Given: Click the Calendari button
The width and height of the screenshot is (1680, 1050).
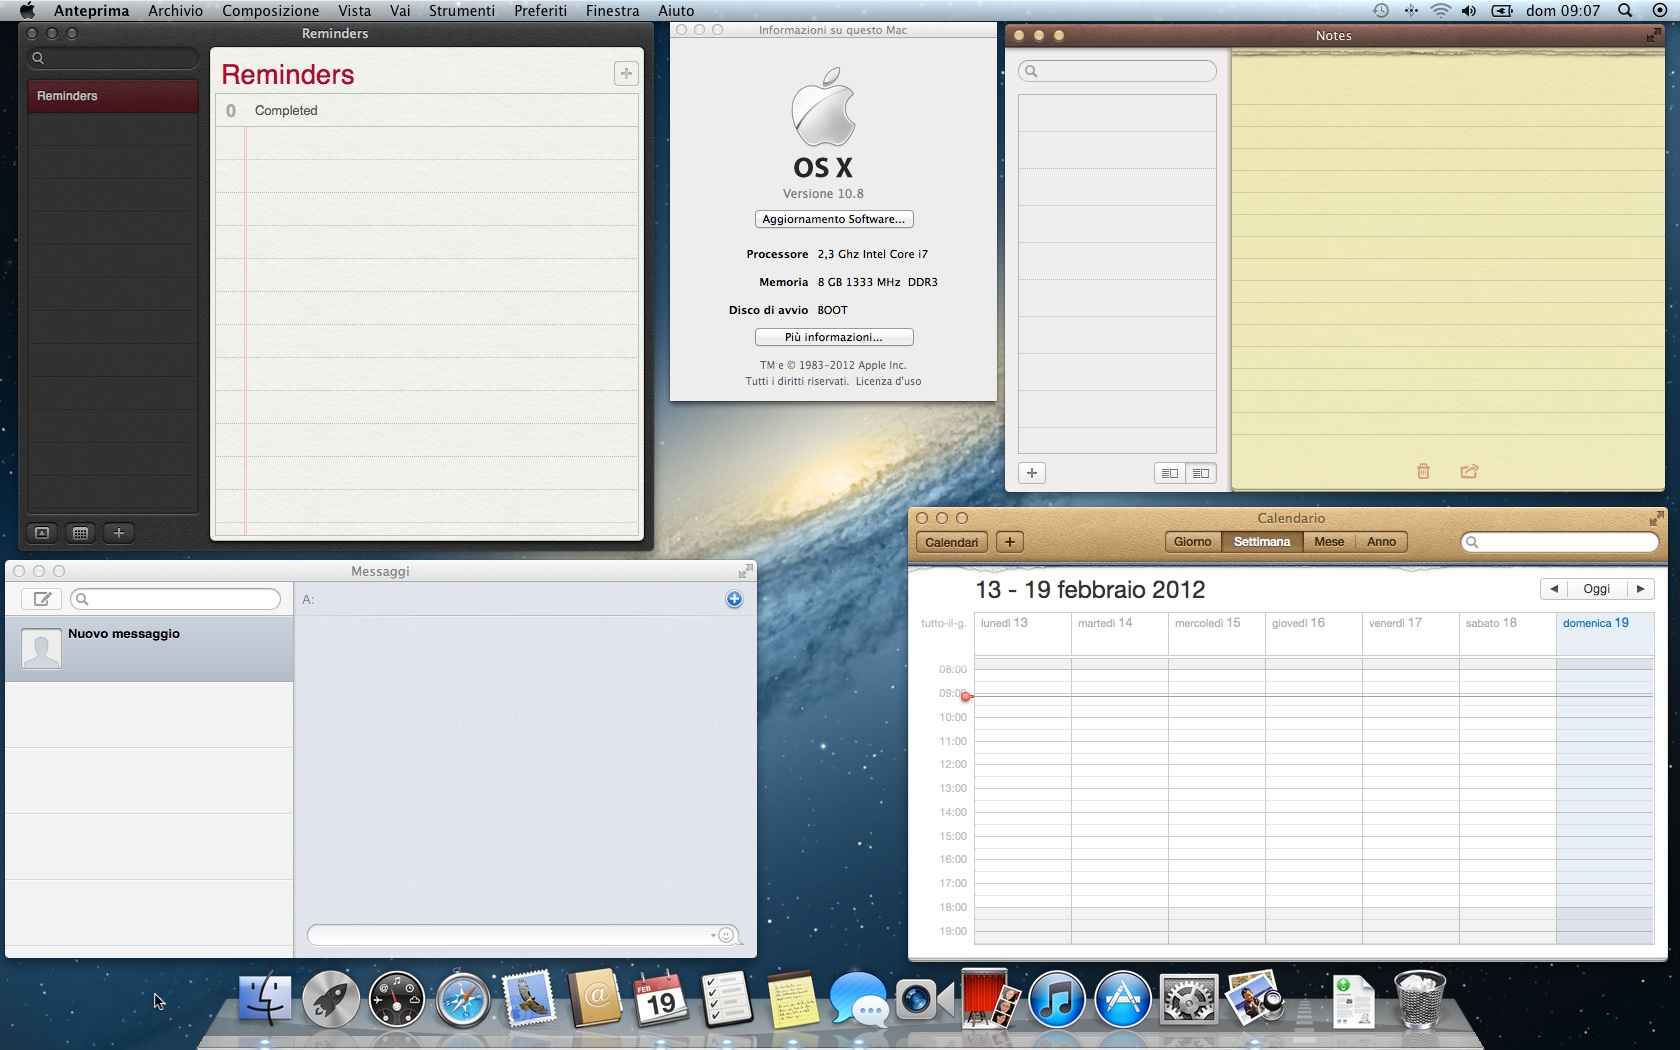Looking at the screenshot, I should tap(951, 542).
